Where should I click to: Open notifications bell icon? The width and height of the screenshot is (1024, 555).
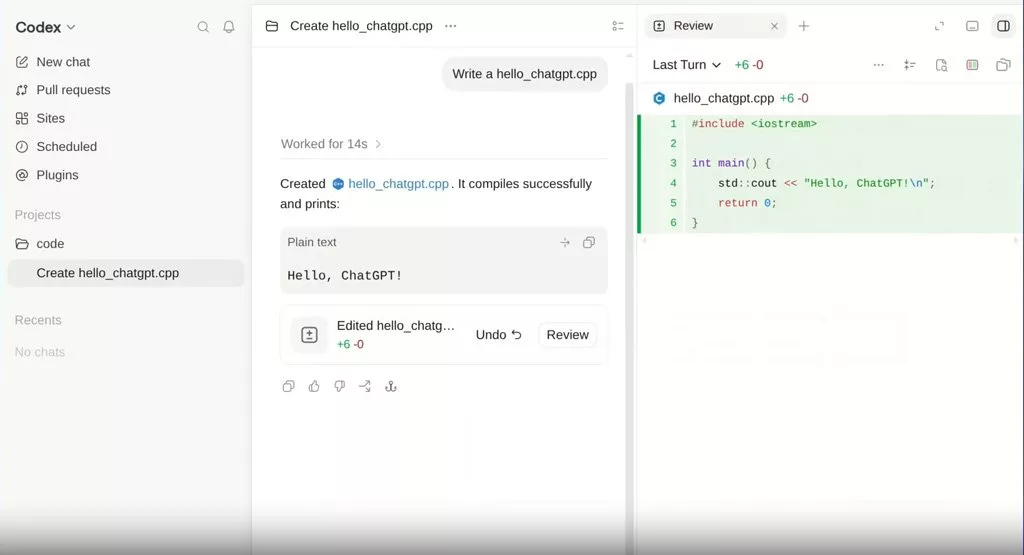(x=229, y=27)
